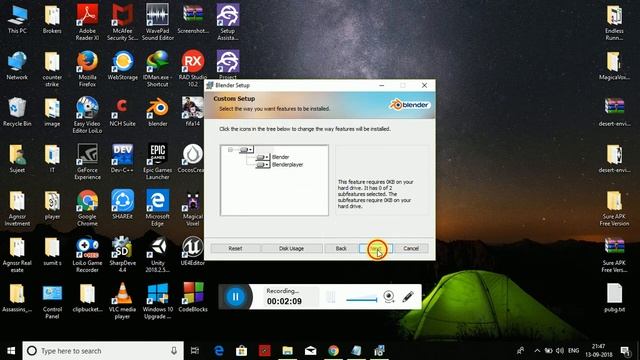Select the Endless Runn... folder icon
This screenshot has width=640, height=360.
point(614,22)
